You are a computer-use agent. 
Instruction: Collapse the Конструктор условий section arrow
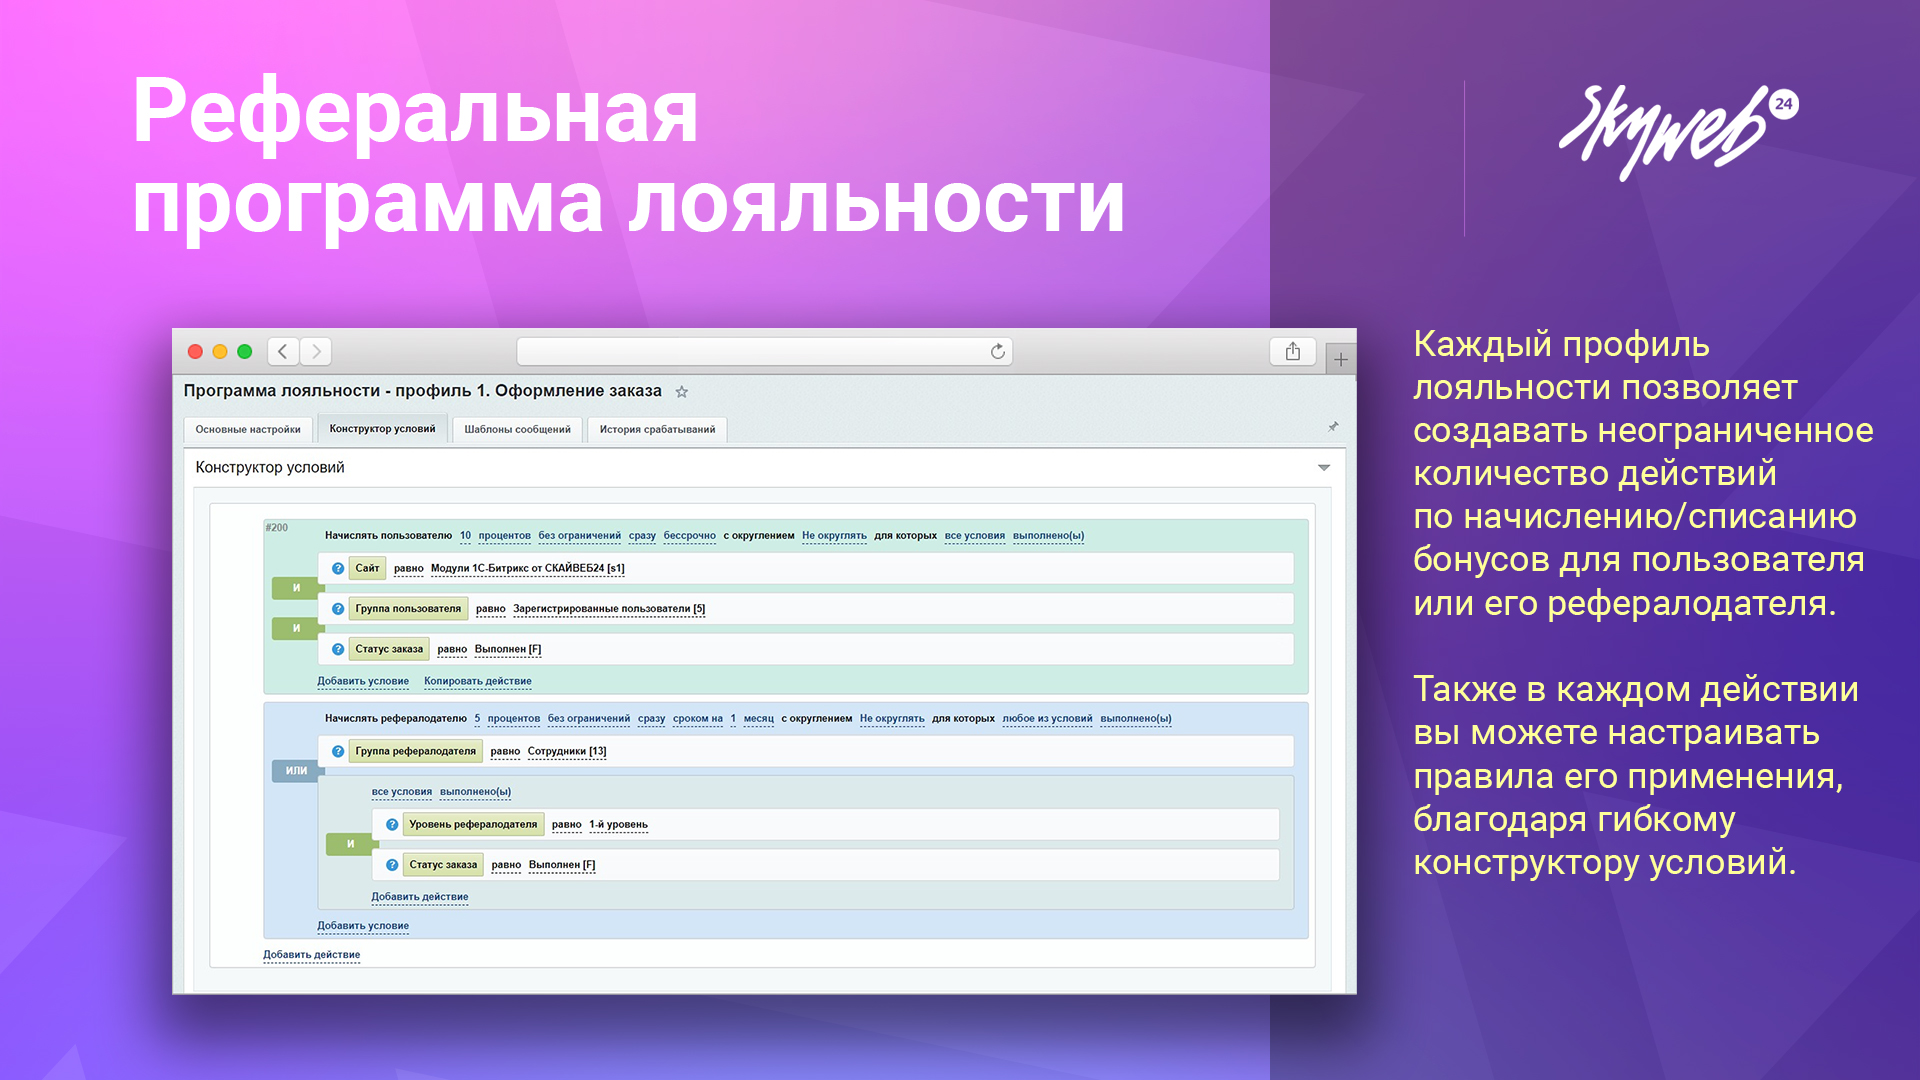coord(1323,468)
